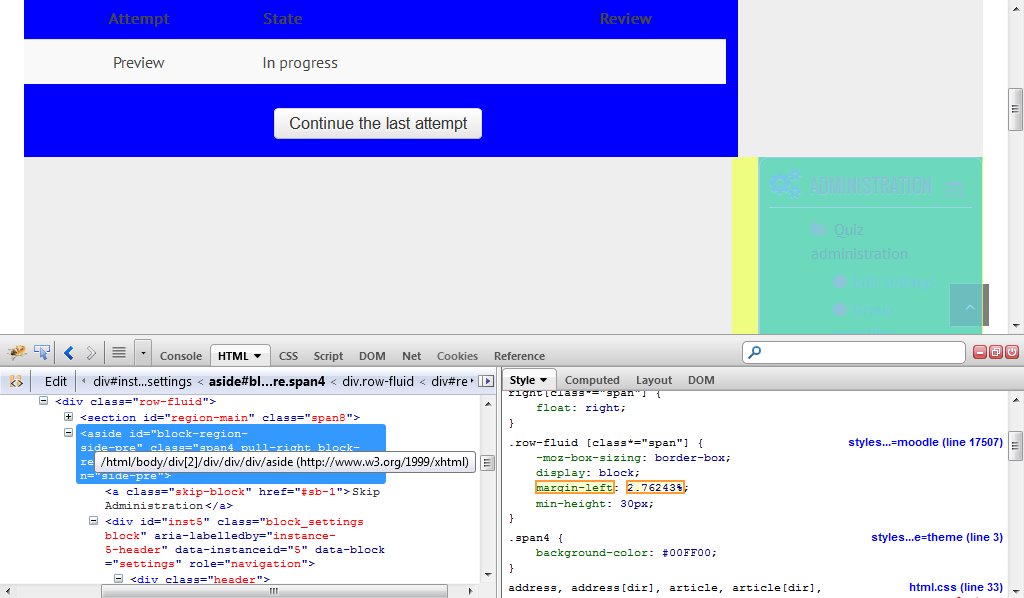
Task: Click HTML panel scrollbar down arrow
Action: pos(488,574)
